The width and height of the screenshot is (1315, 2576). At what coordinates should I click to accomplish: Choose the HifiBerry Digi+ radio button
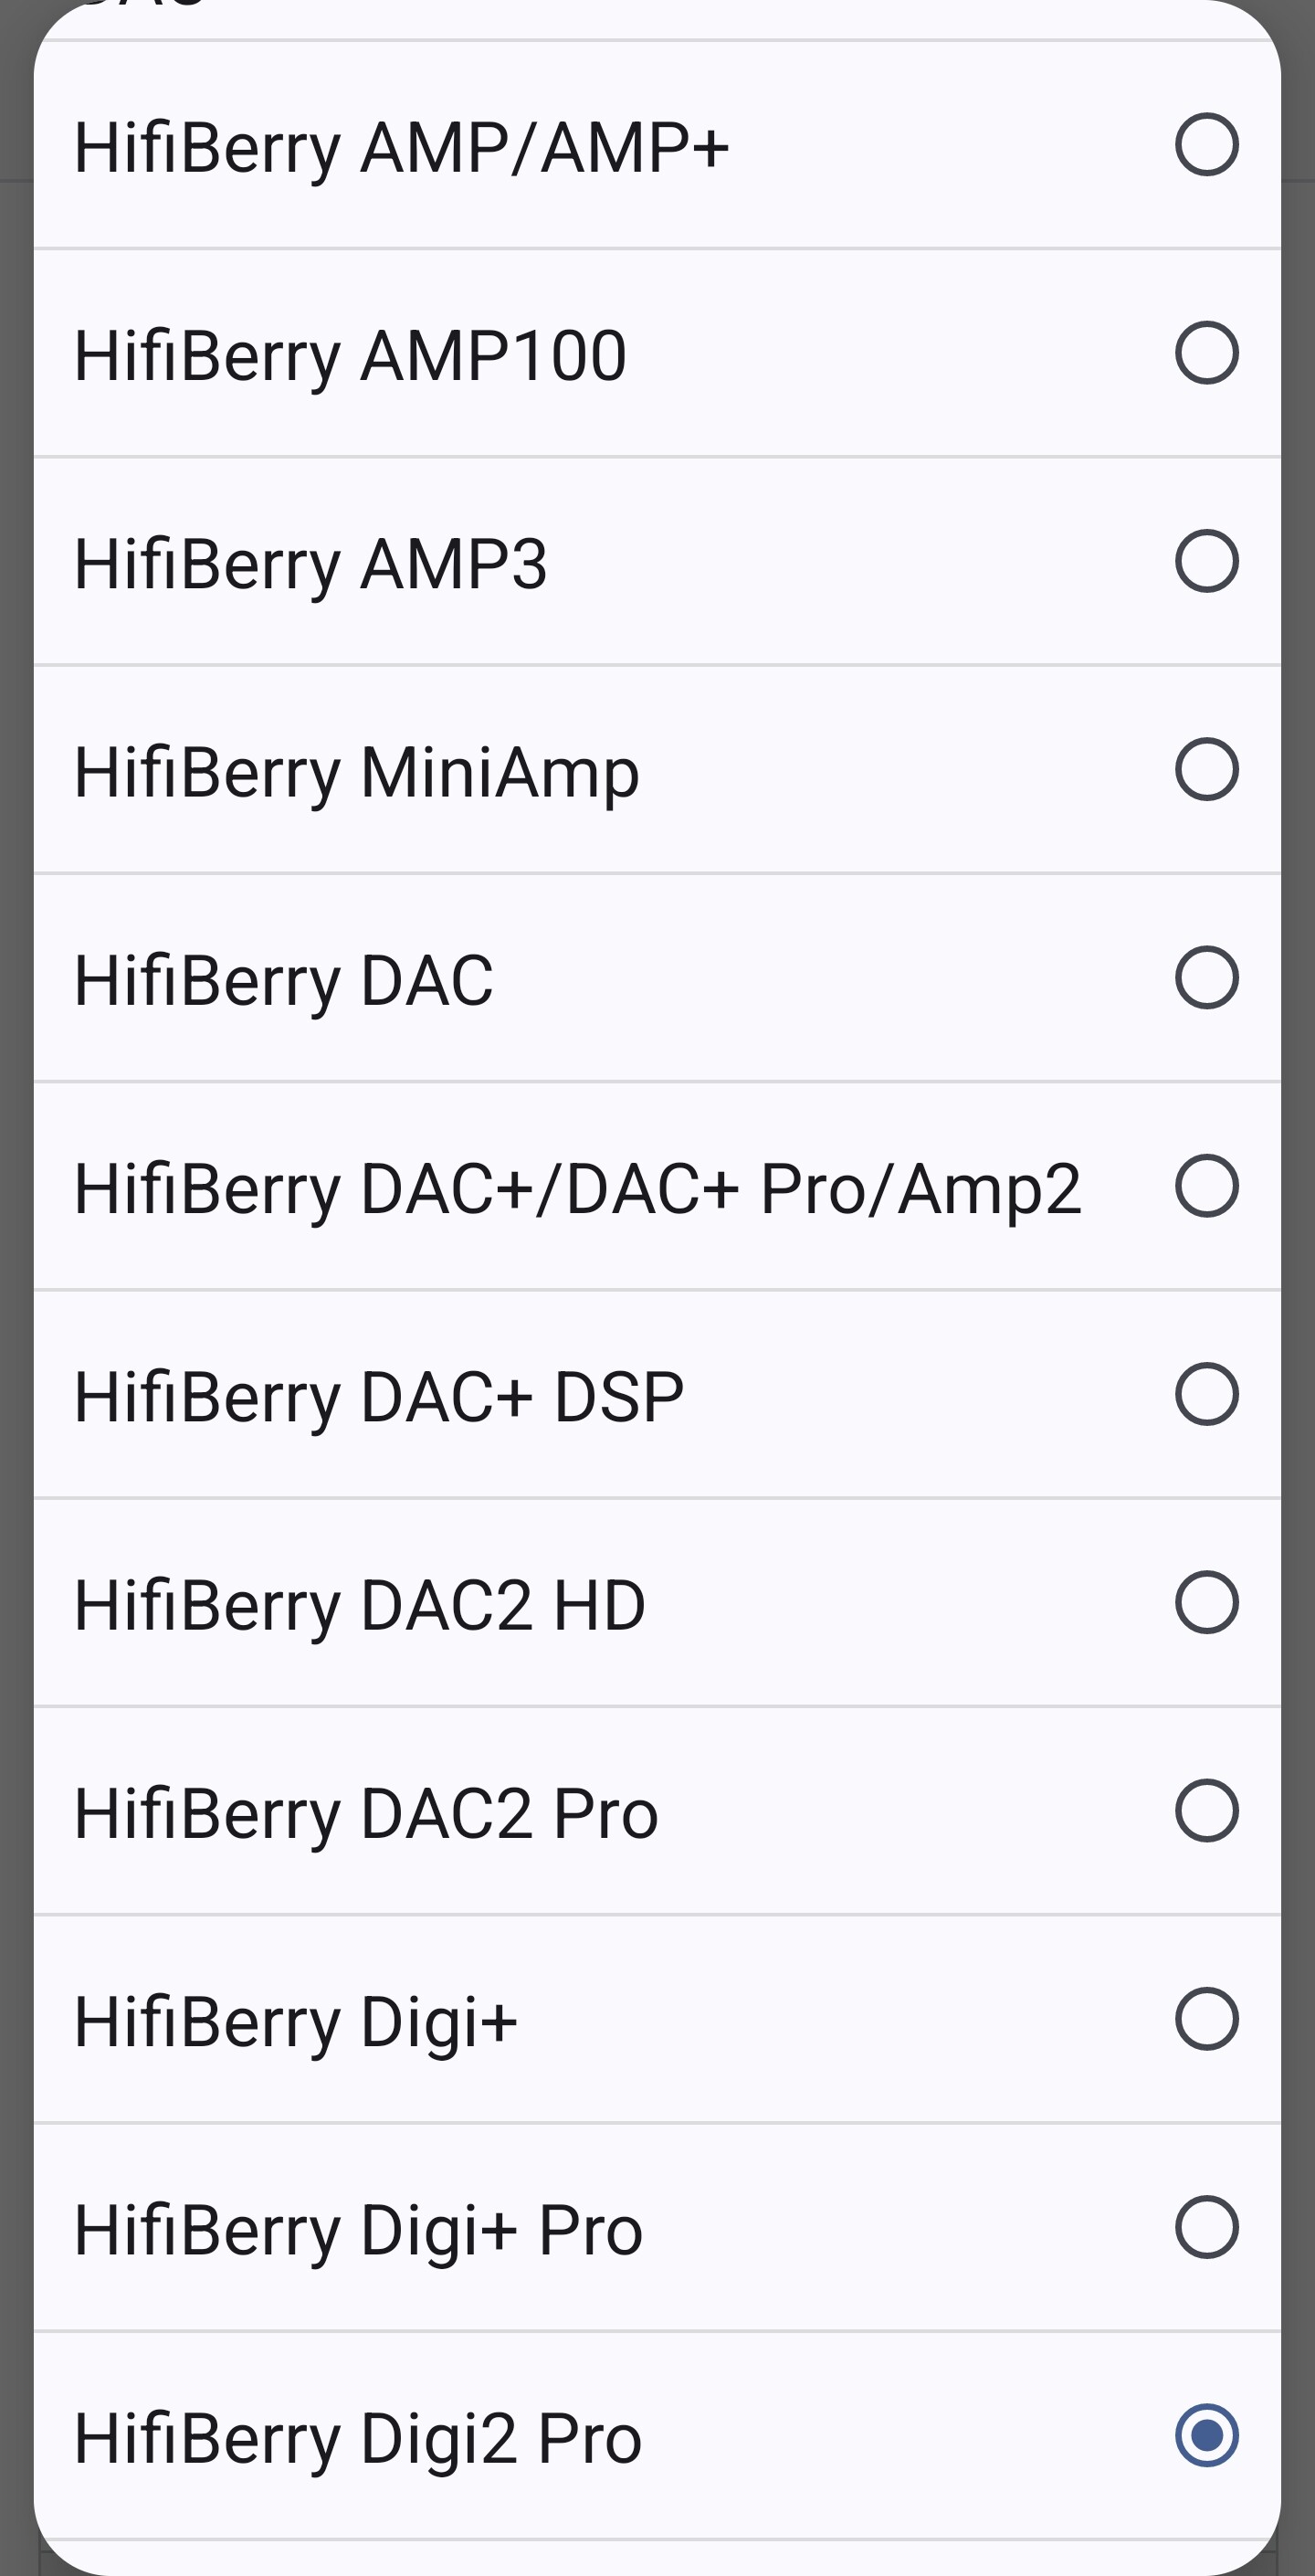point(1206,2018)
